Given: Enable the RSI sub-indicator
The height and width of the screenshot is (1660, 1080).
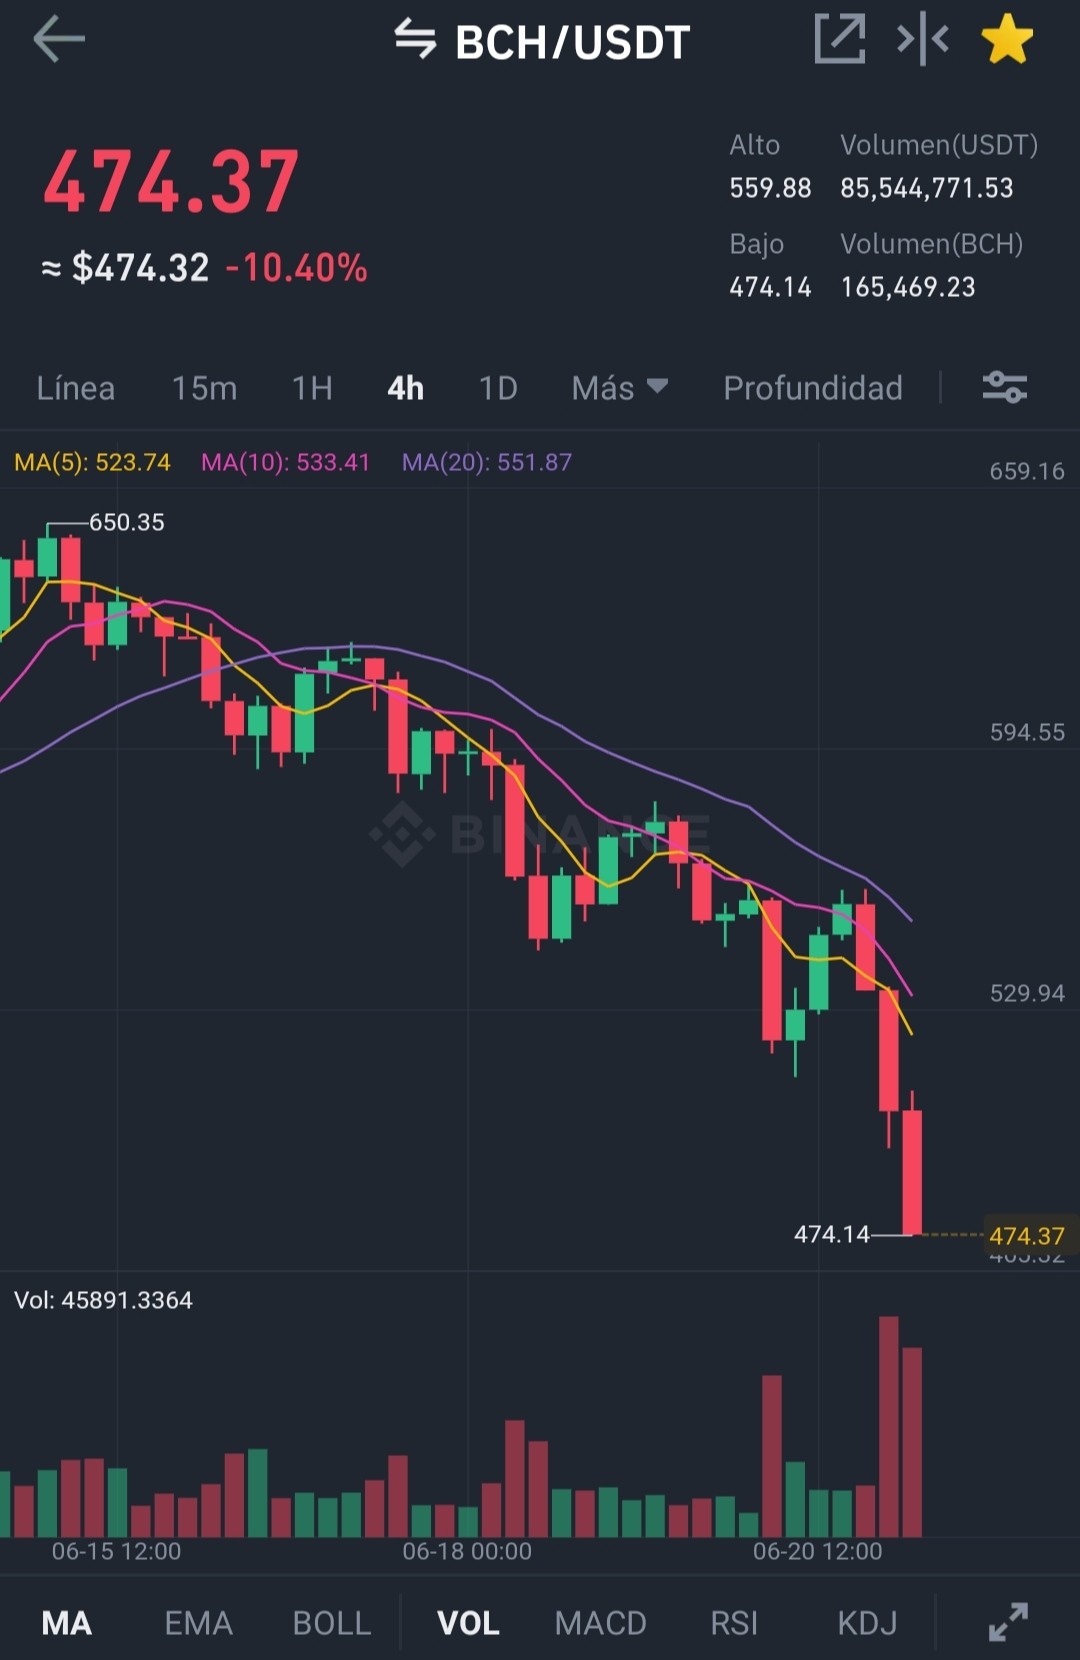Looking at the screenshot, I should [x=734, y=1623].
